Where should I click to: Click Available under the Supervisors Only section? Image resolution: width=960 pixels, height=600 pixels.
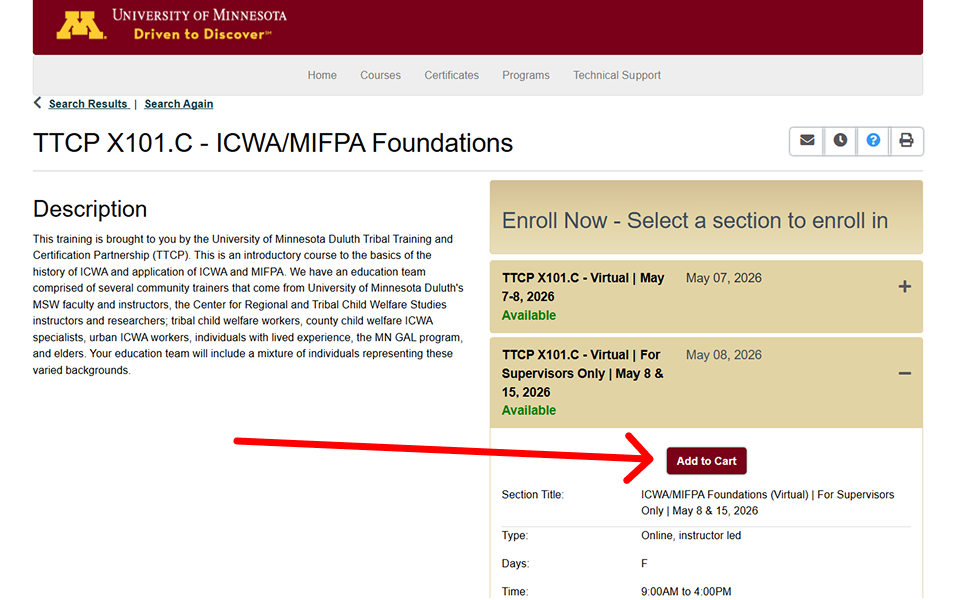(x=529, y=410)
